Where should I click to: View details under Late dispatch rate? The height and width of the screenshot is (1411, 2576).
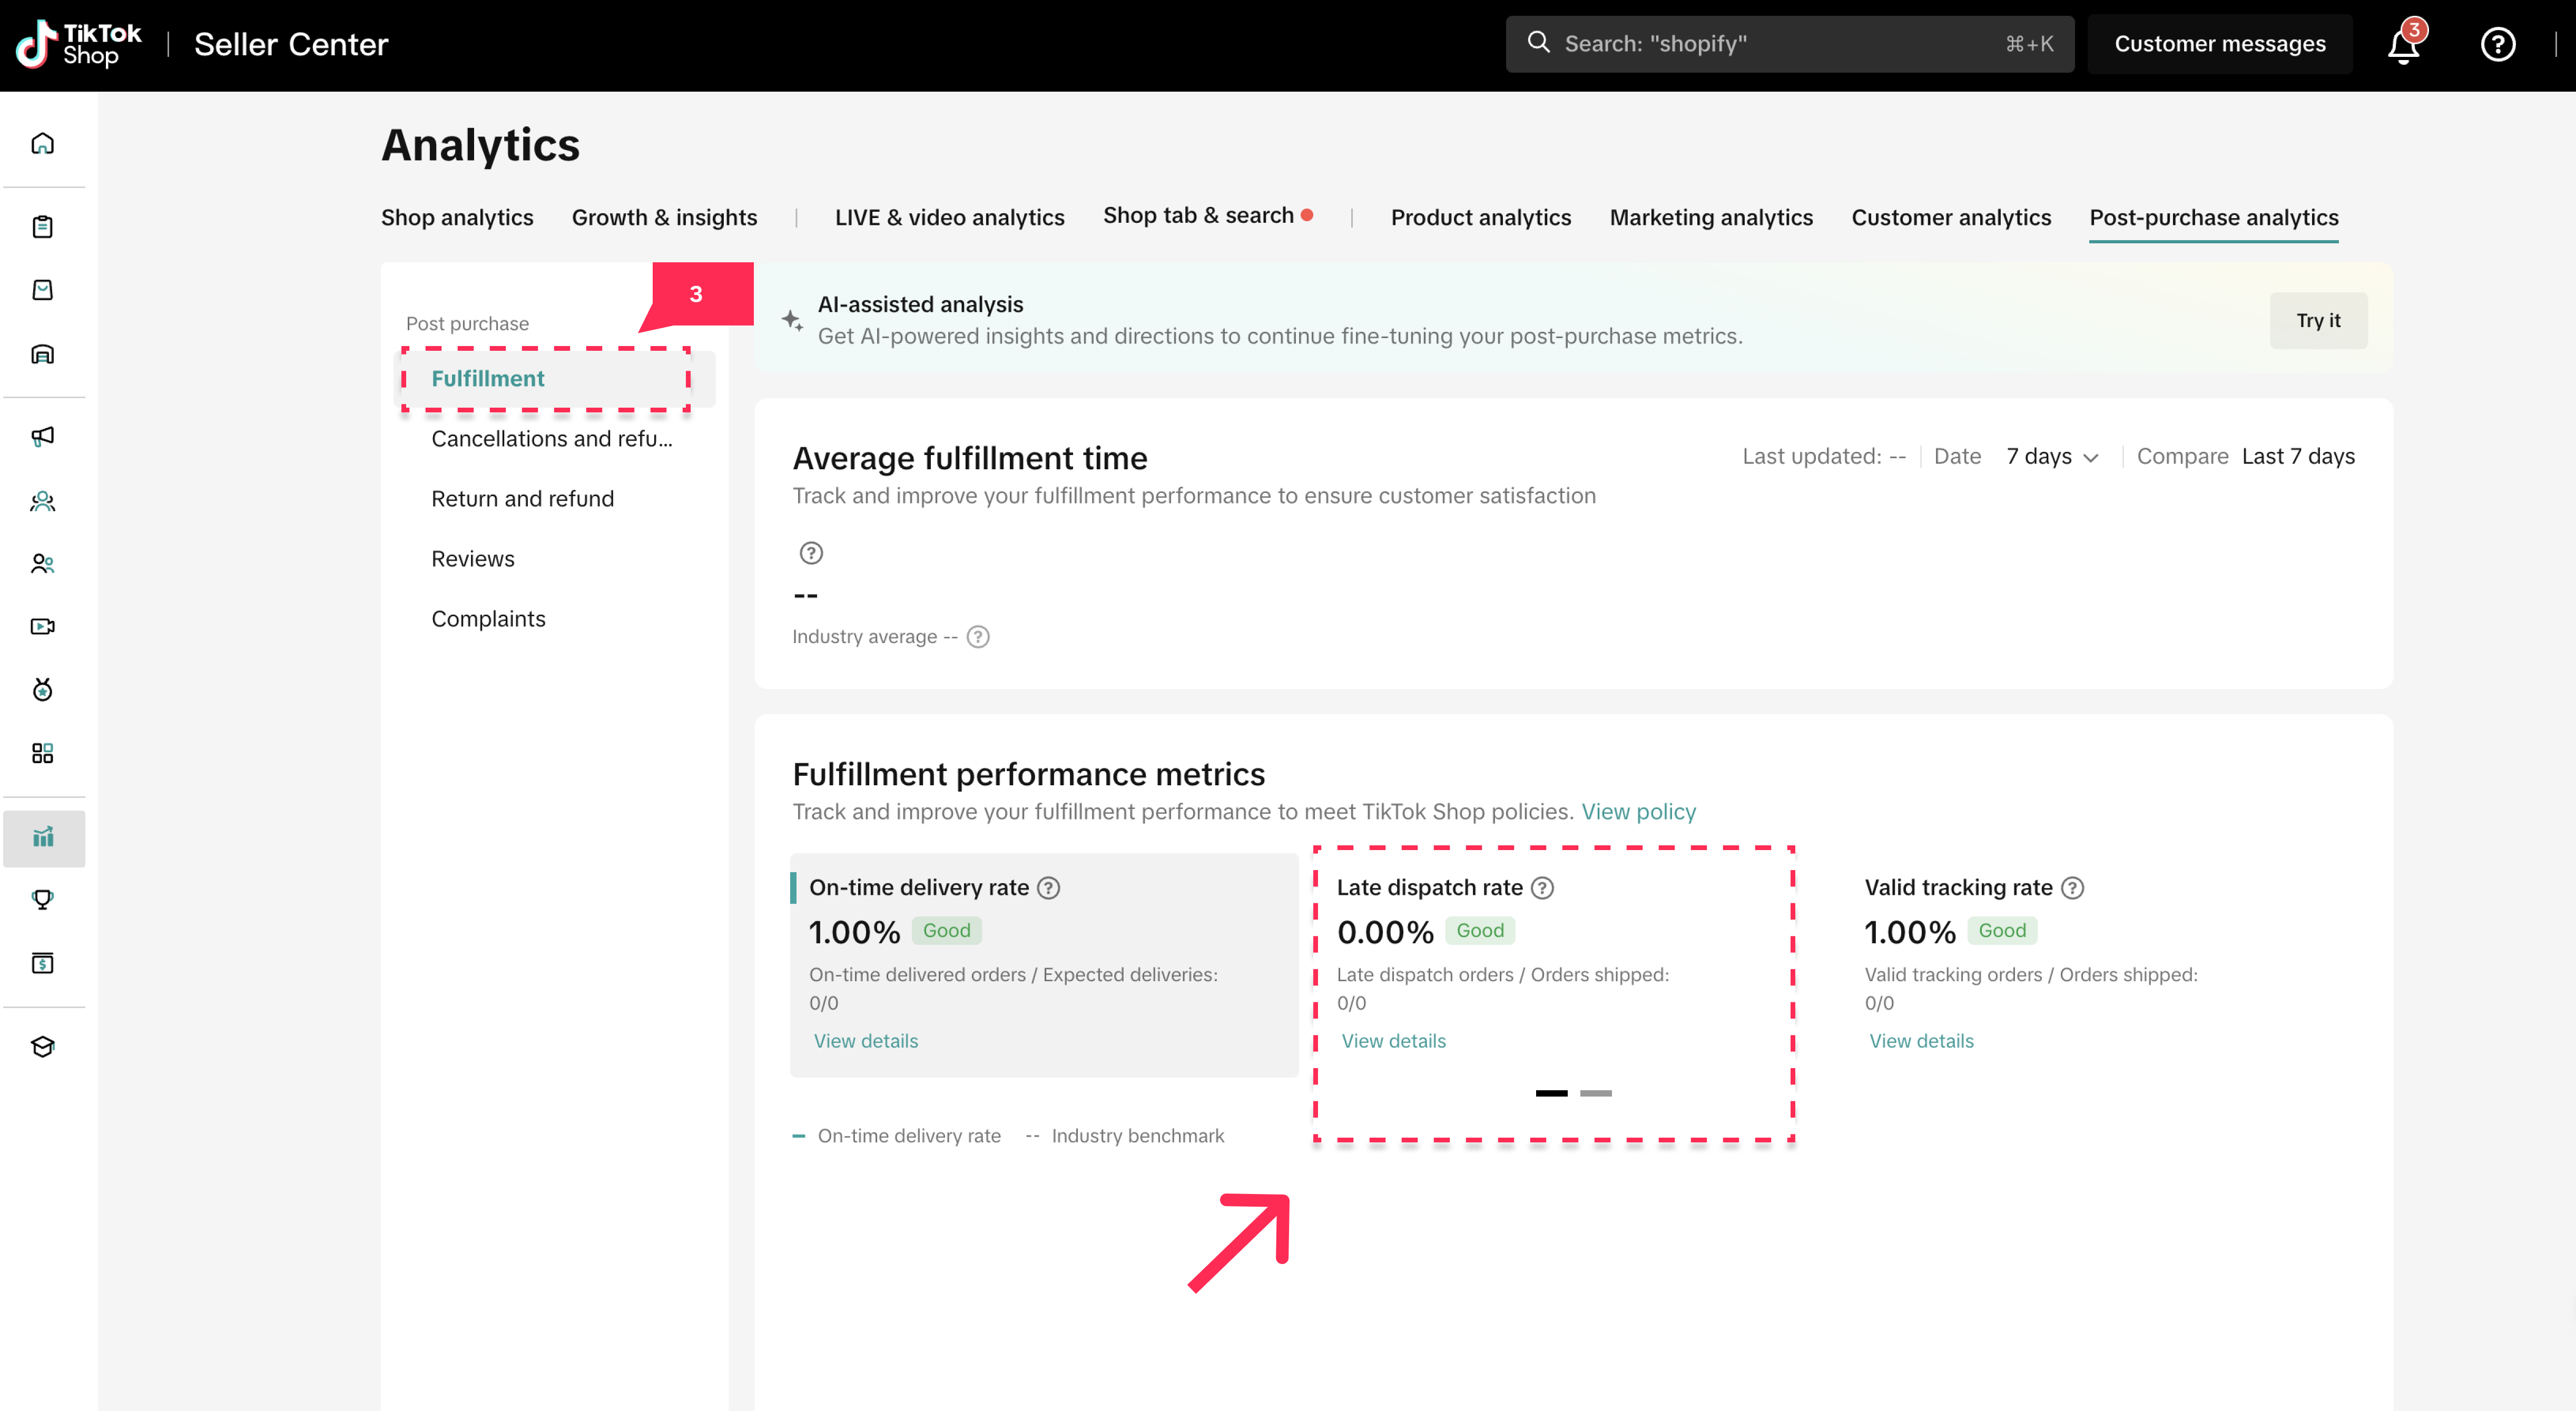1393,1041
